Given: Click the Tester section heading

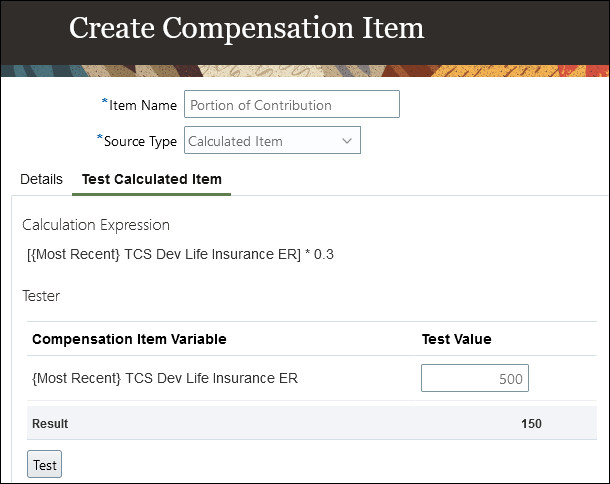Looking at the screenshot, I should (41, 296).
